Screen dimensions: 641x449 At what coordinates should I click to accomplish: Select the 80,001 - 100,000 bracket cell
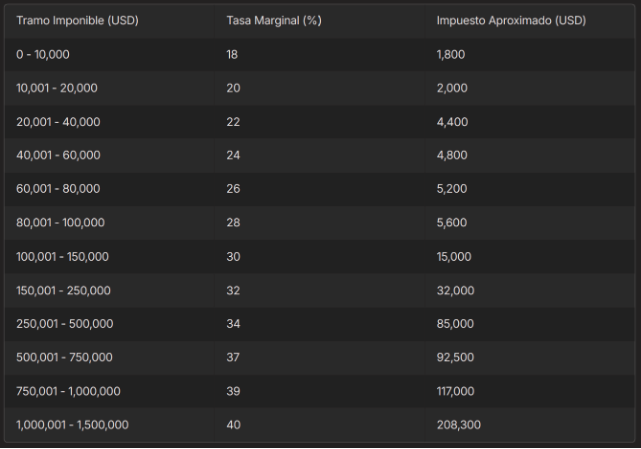[61, 223]
